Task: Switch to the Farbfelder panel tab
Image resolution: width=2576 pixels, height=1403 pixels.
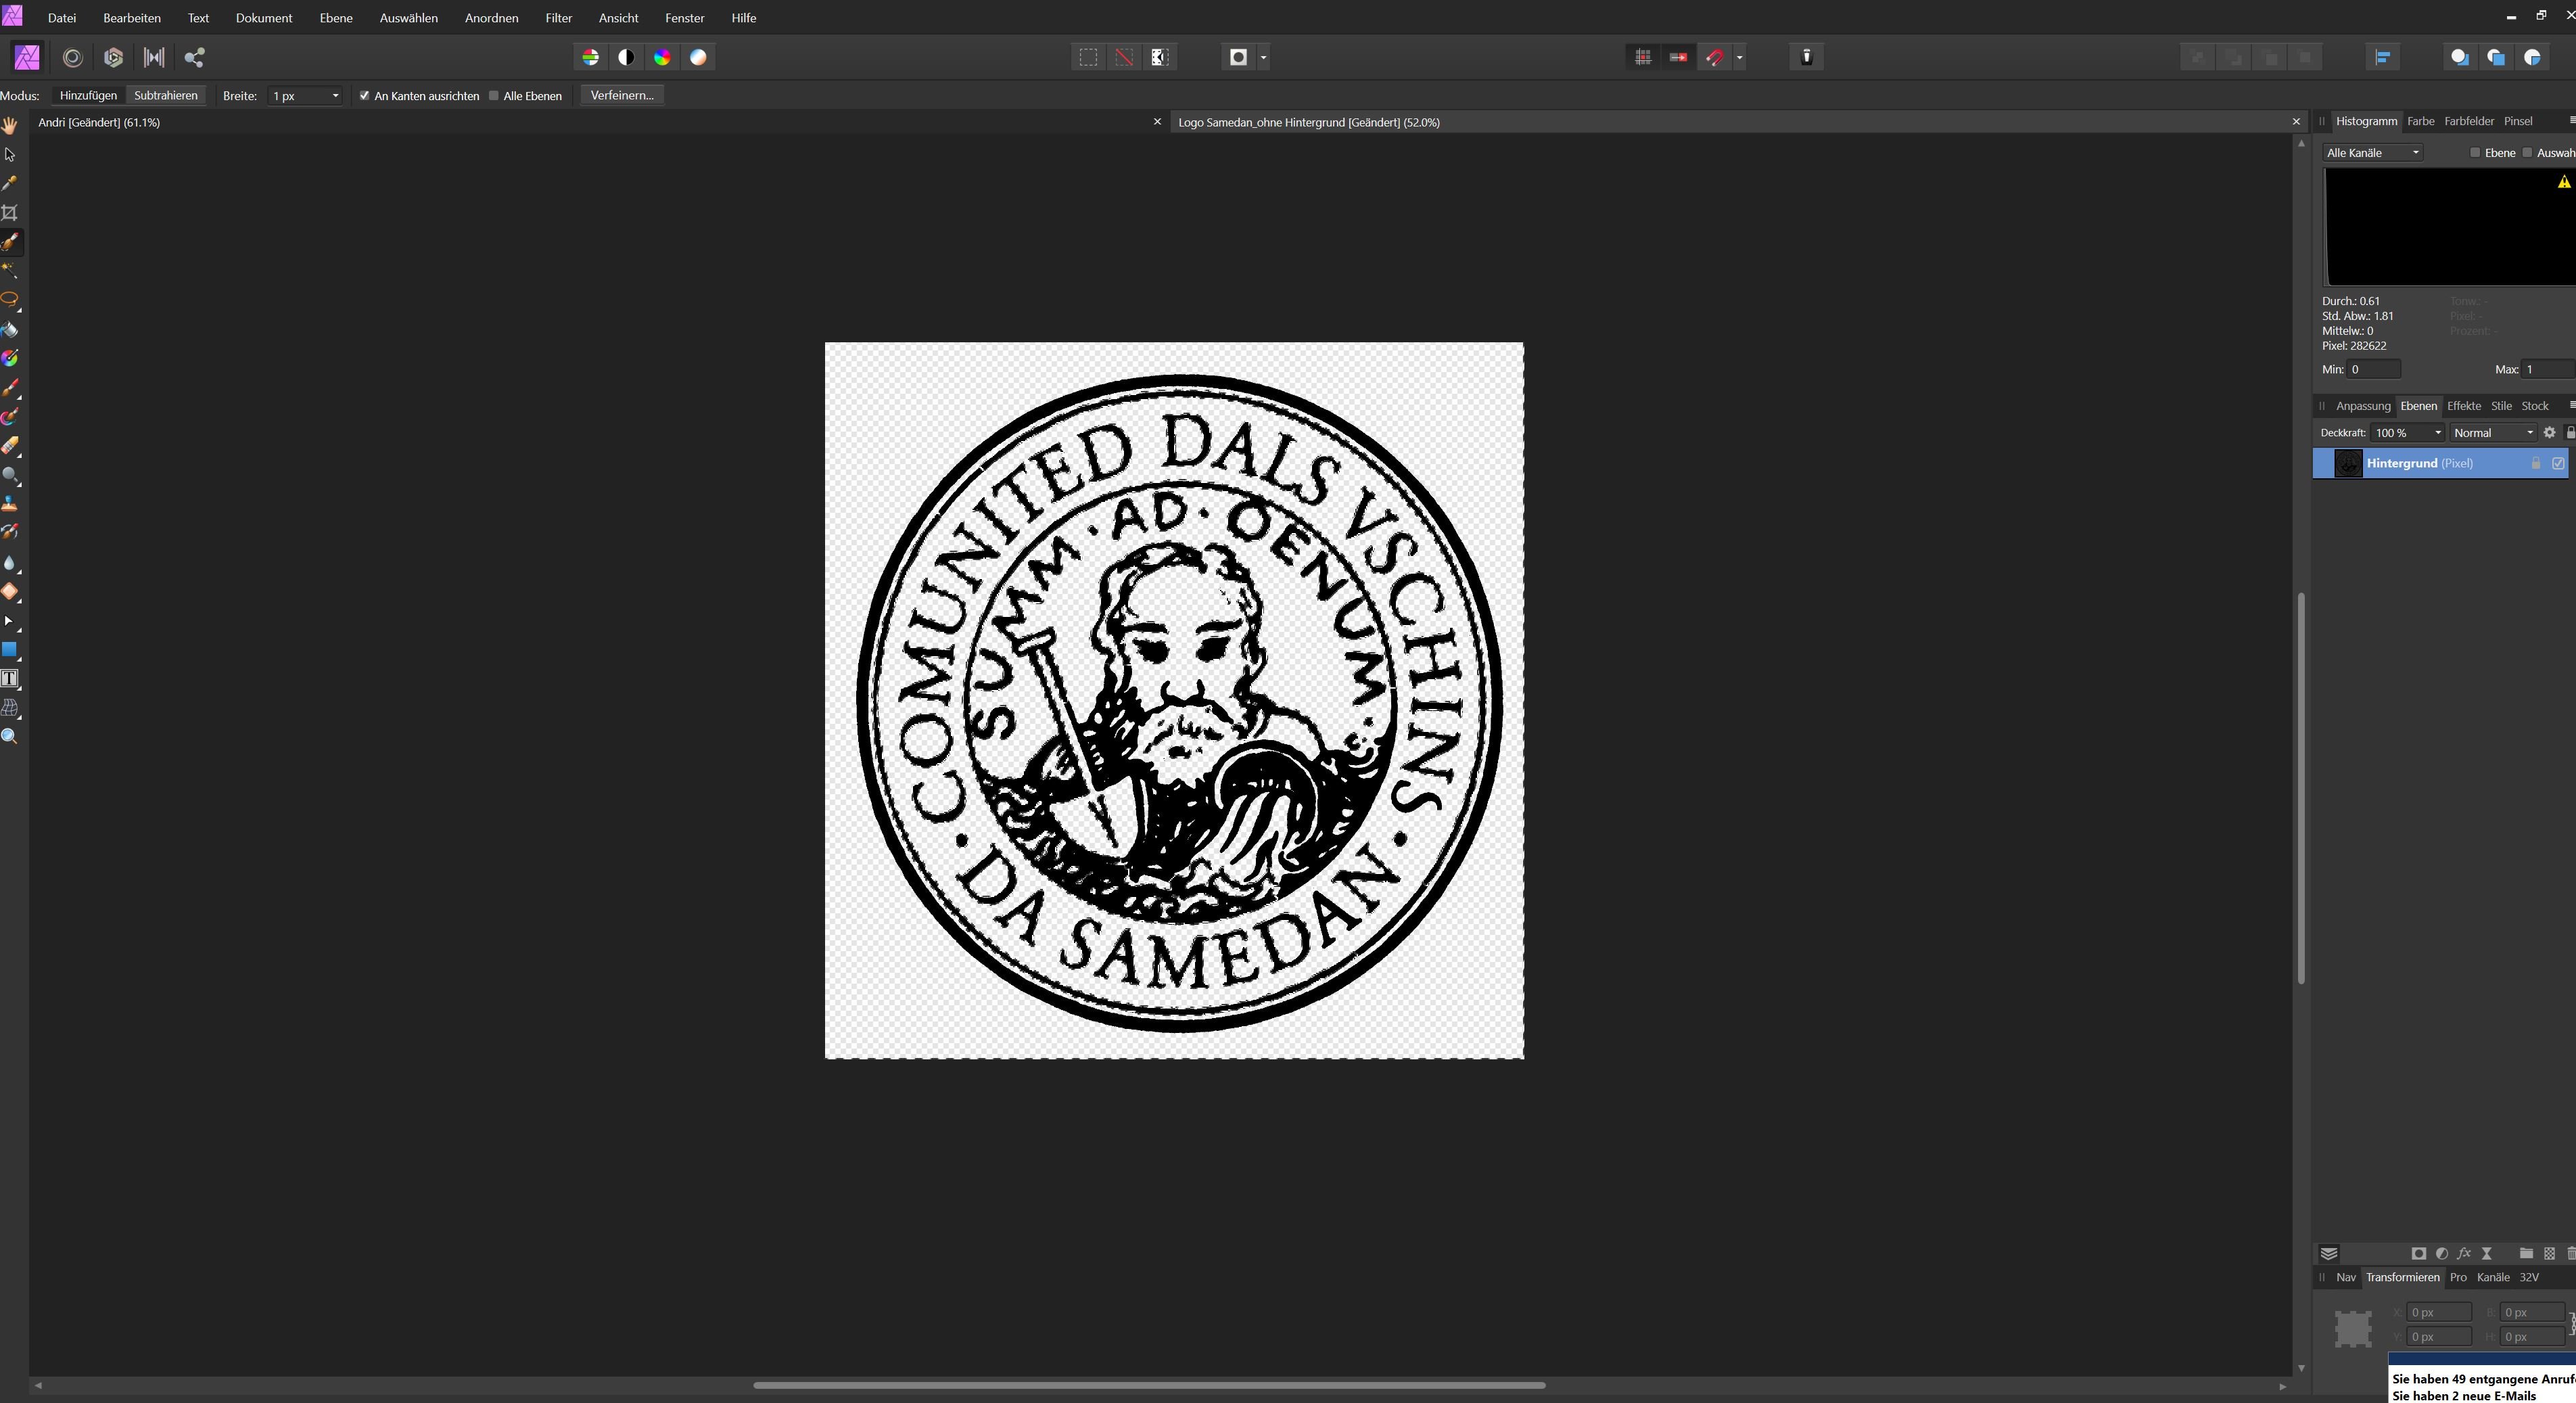Action: click(x=2469, y=121)
